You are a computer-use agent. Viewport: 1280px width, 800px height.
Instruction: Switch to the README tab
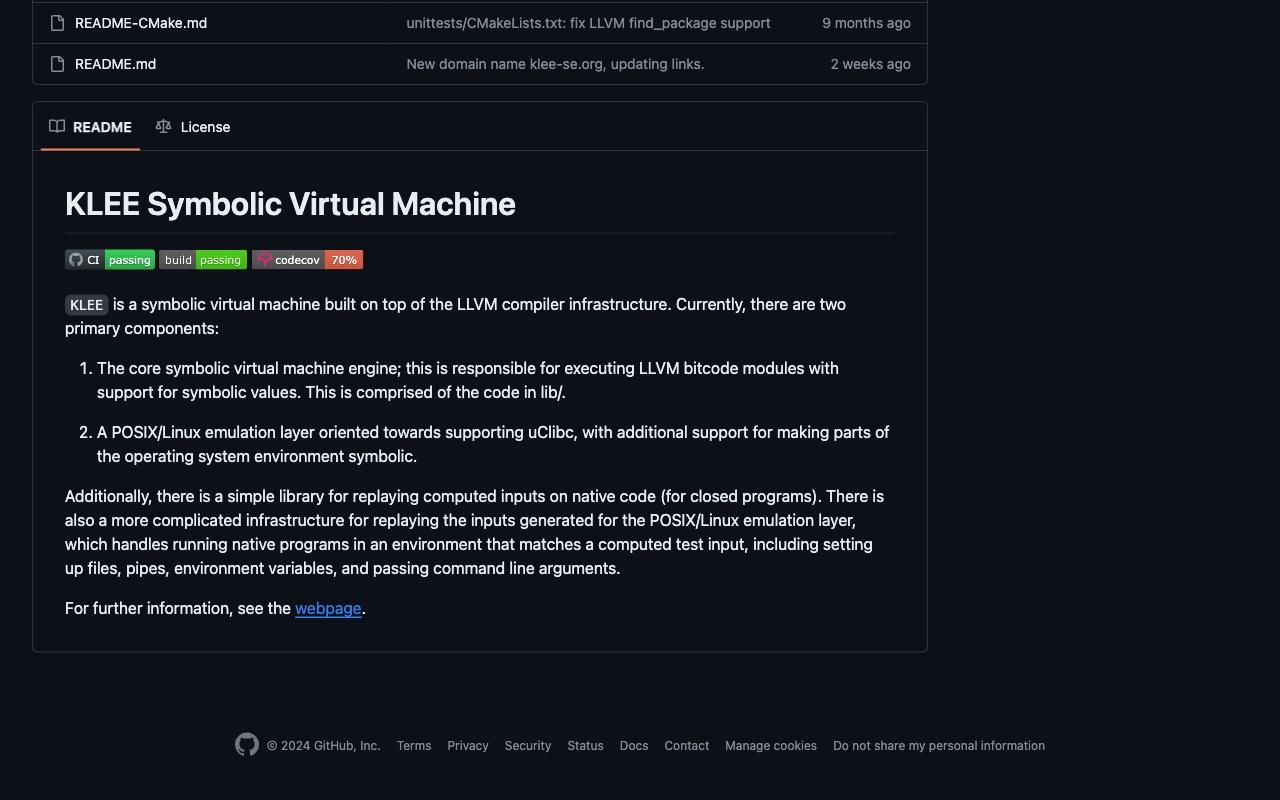point(90,127)
